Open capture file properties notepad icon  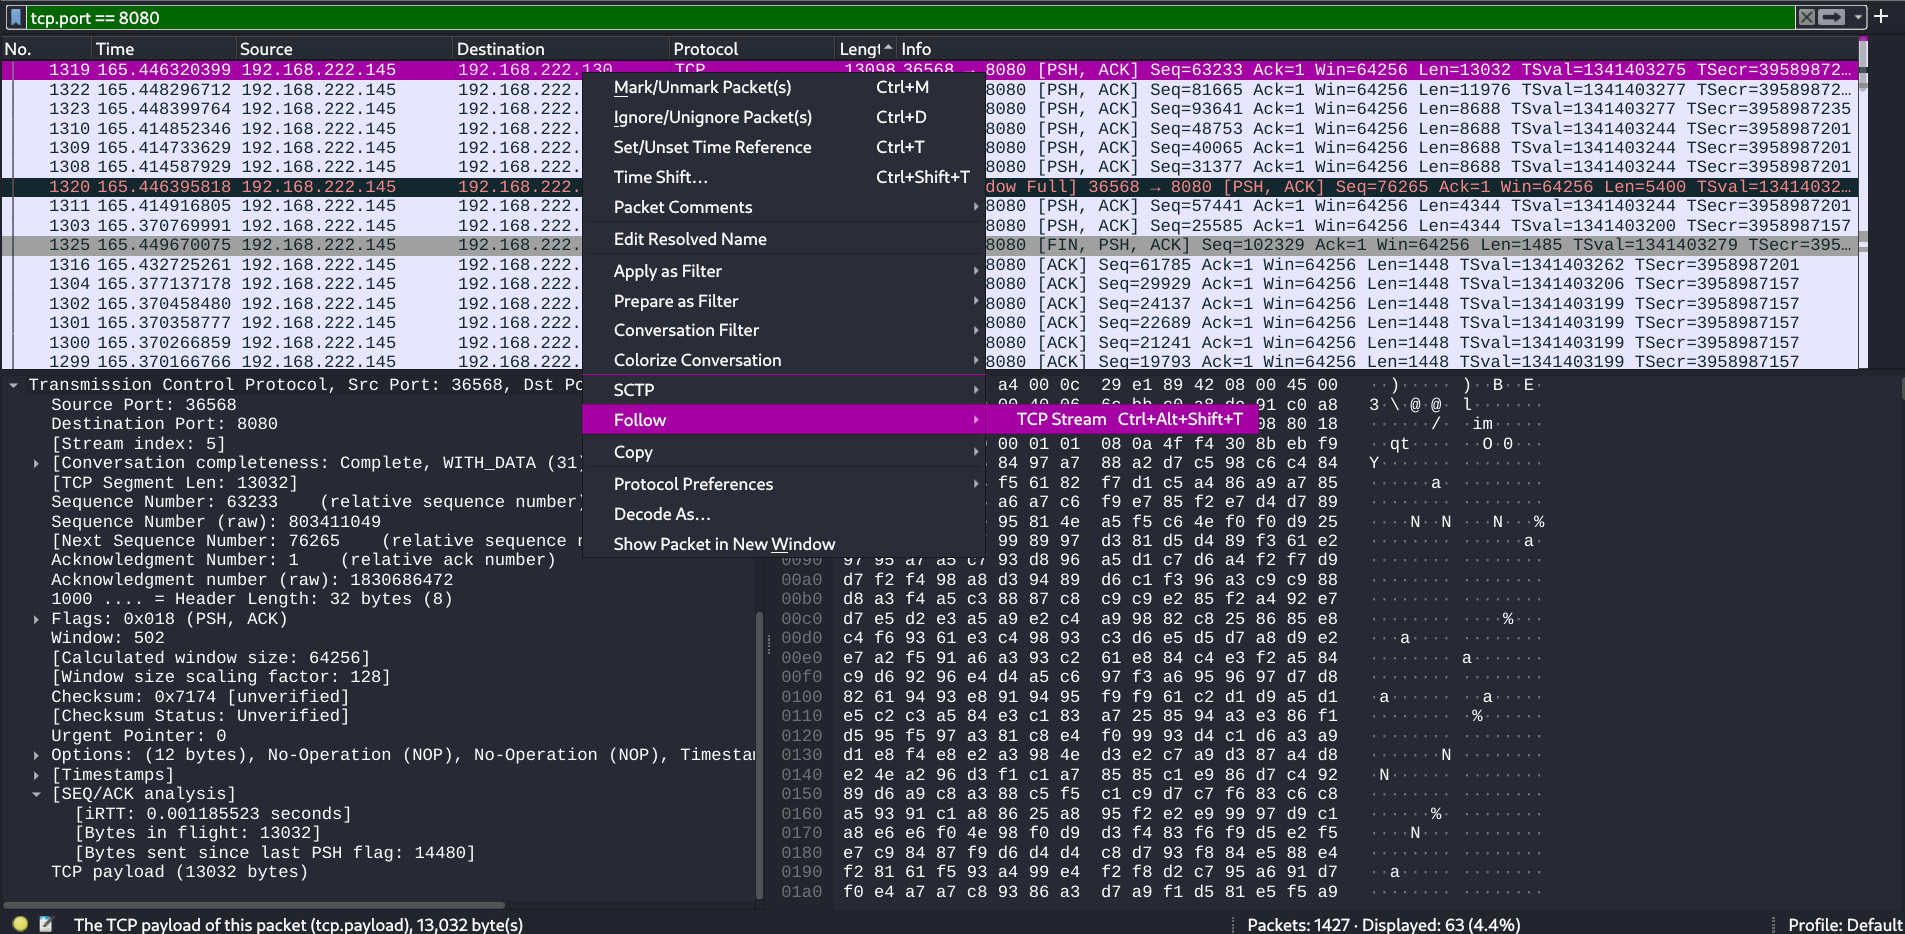point(46,924)
